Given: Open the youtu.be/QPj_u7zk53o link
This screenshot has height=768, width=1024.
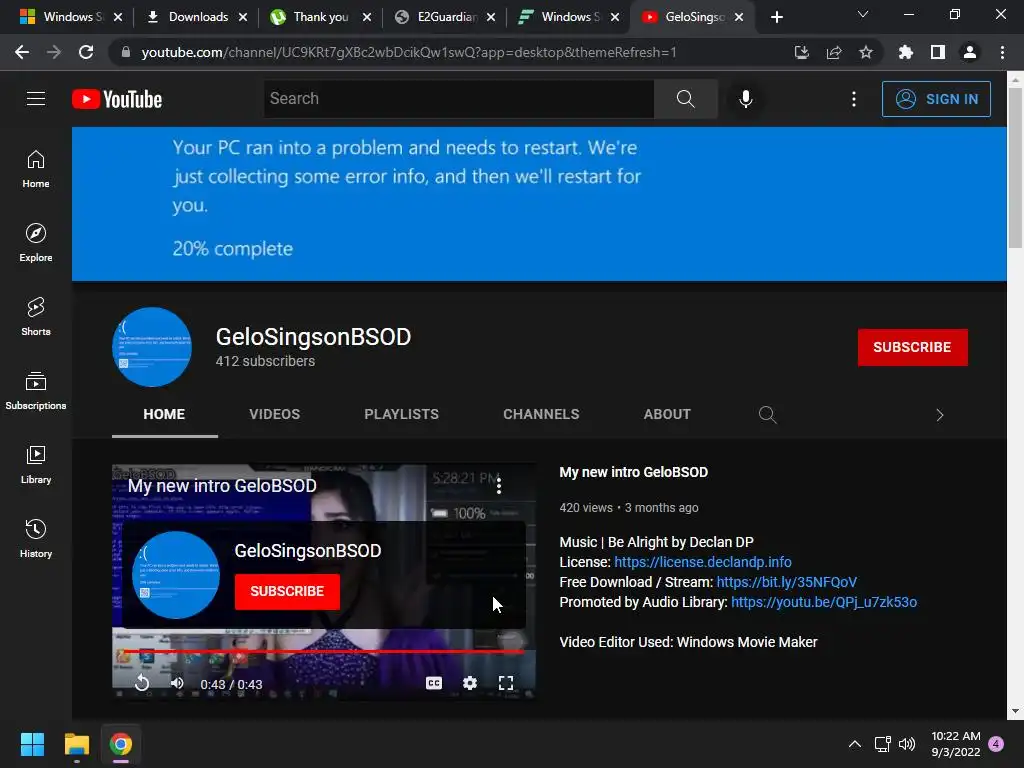Looking at the screenshot, I should (824, 602).
